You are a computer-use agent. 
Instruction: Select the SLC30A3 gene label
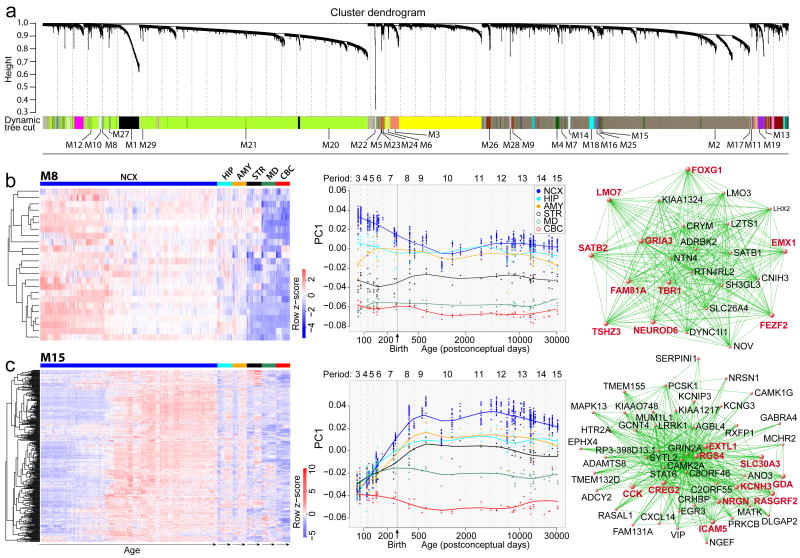[760, 464]
